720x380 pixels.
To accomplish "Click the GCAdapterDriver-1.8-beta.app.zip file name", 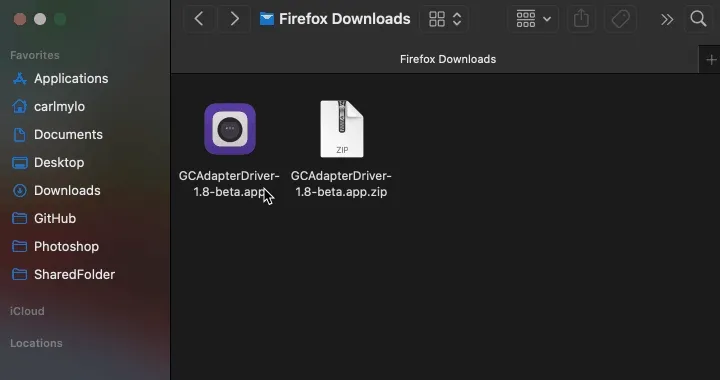I will 341,184.
